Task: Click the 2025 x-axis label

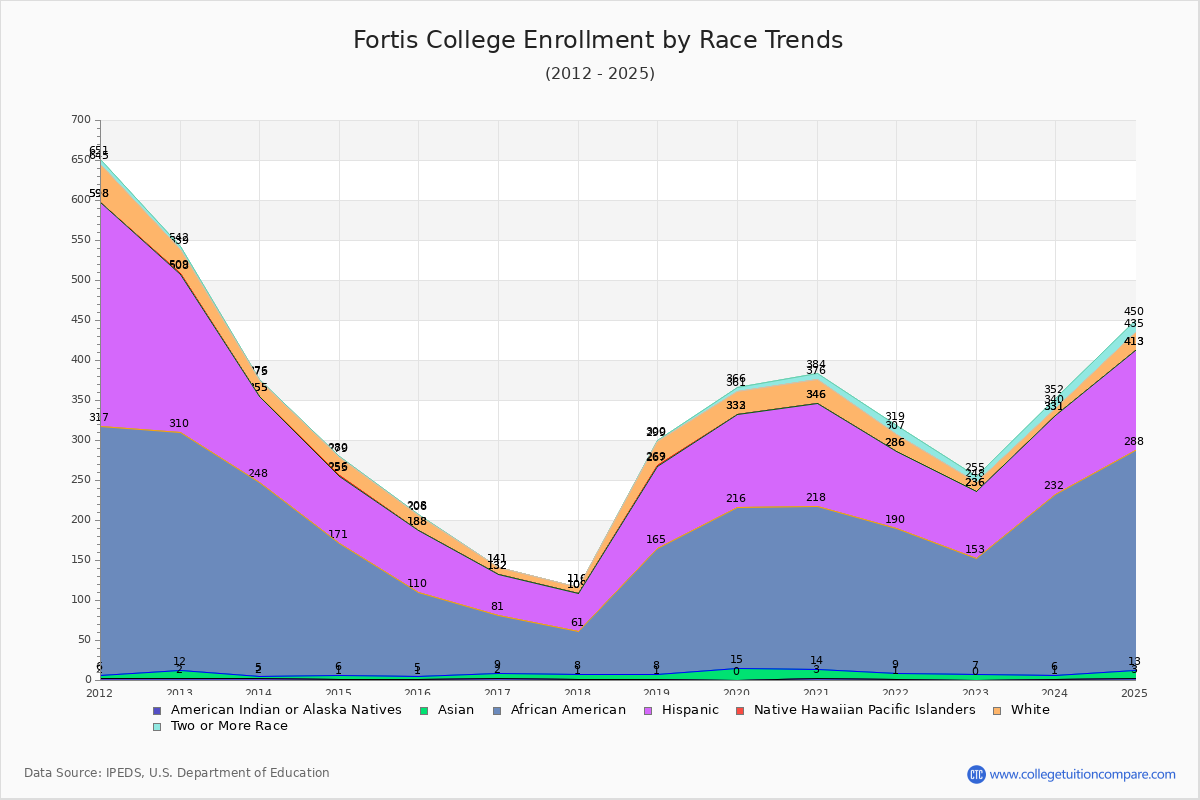Action: click(x=1135, y=693)
